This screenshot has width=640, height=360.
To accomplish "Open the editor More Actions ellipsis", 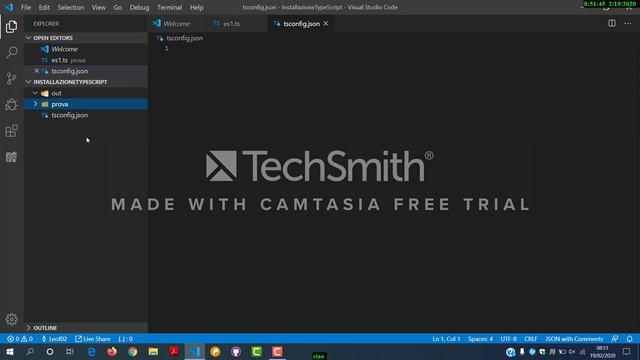I will point(627,23).
